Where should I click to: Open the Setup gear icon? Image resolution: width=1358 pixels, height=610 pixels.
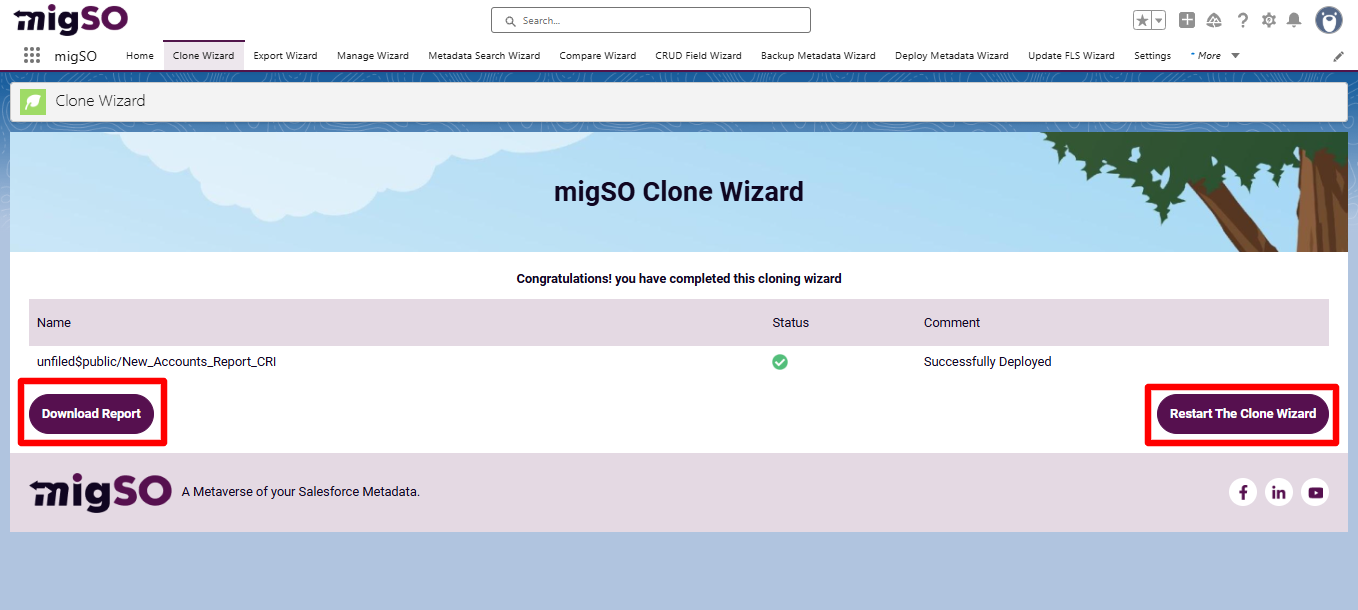click(x=1269, y=19)
